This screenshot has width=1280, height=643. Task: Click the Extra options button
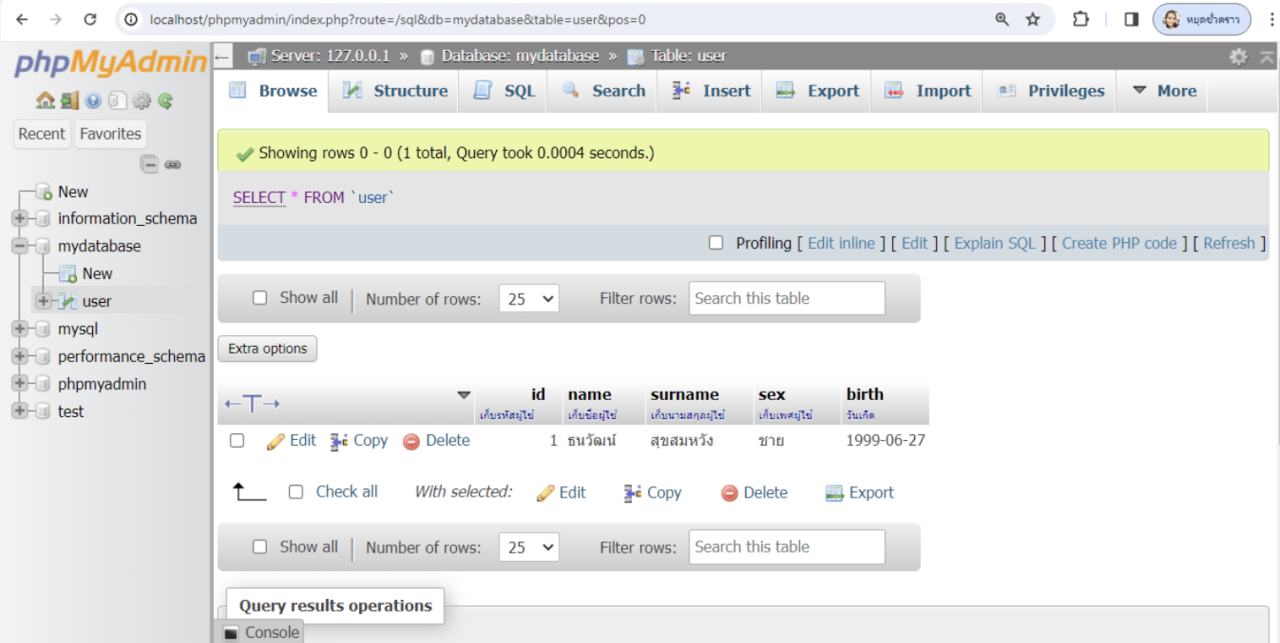click(267, 349)
